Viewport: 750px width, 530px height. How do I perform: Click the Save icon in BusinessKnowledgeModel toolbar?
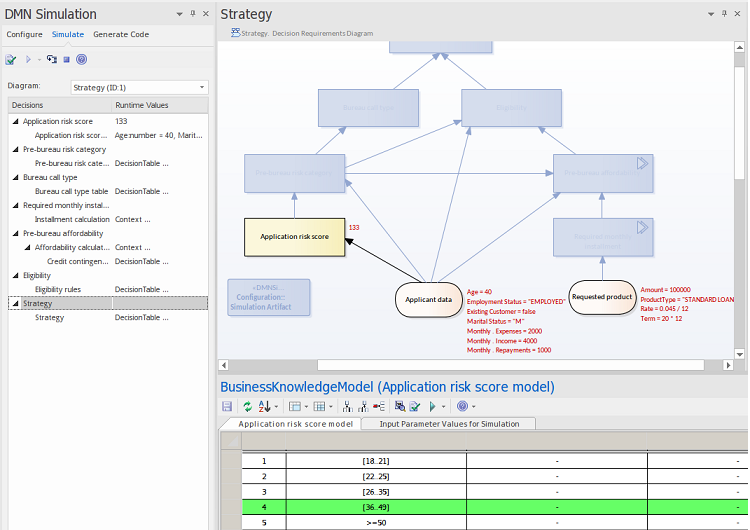(x=227, y=406)
